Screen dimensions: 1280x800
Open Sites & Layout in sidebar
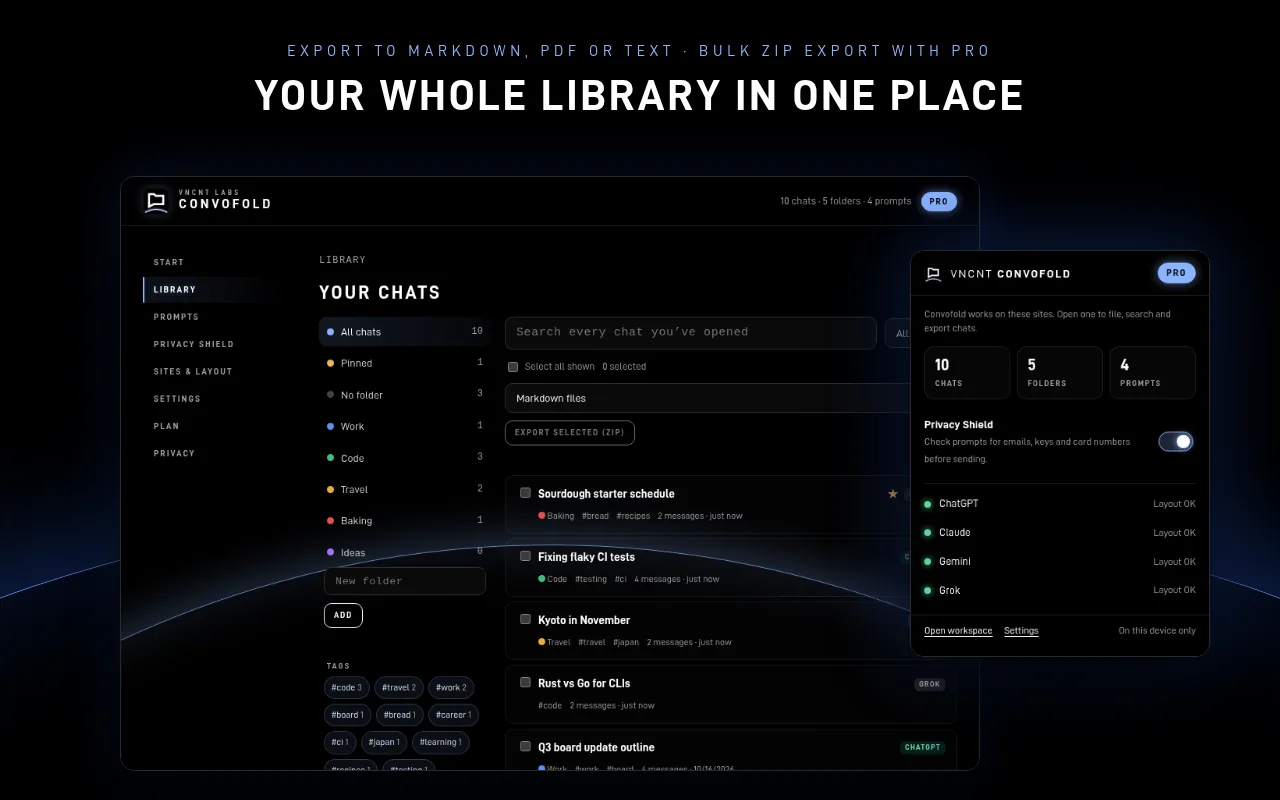[193, 371]
